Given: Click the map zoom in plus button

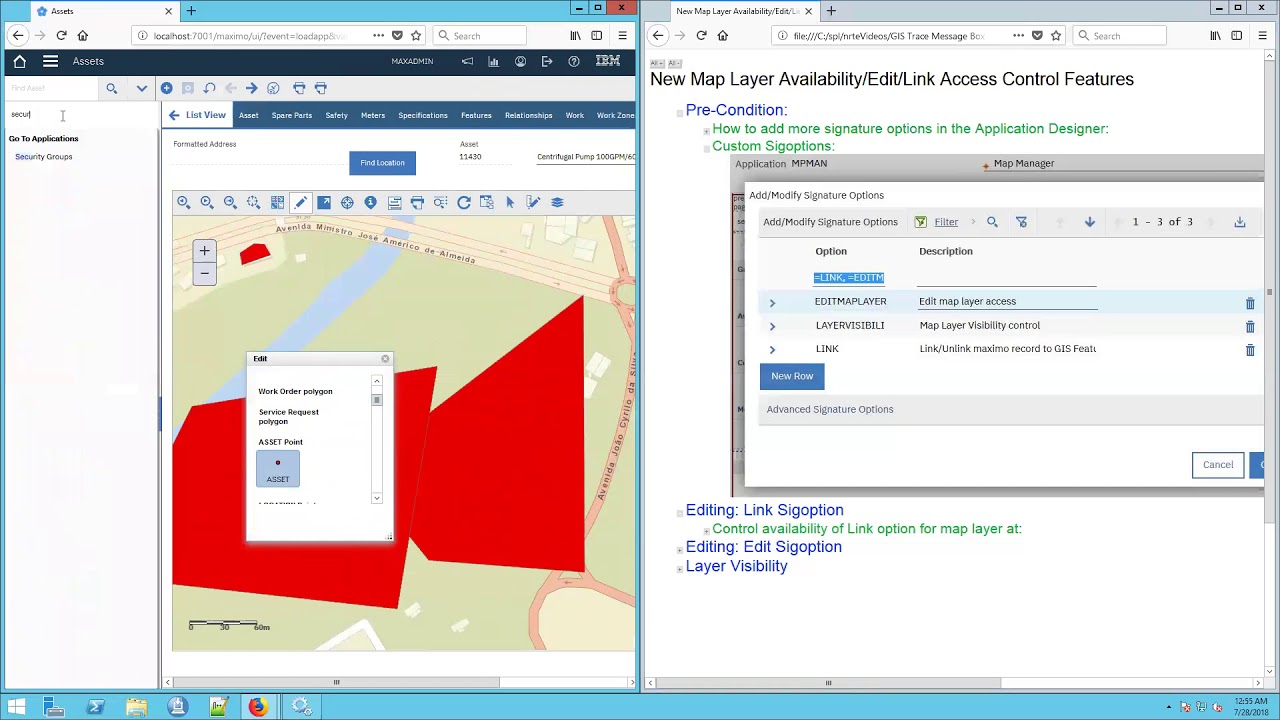Looking at the screenshot, I should click(x=204, y=251).
